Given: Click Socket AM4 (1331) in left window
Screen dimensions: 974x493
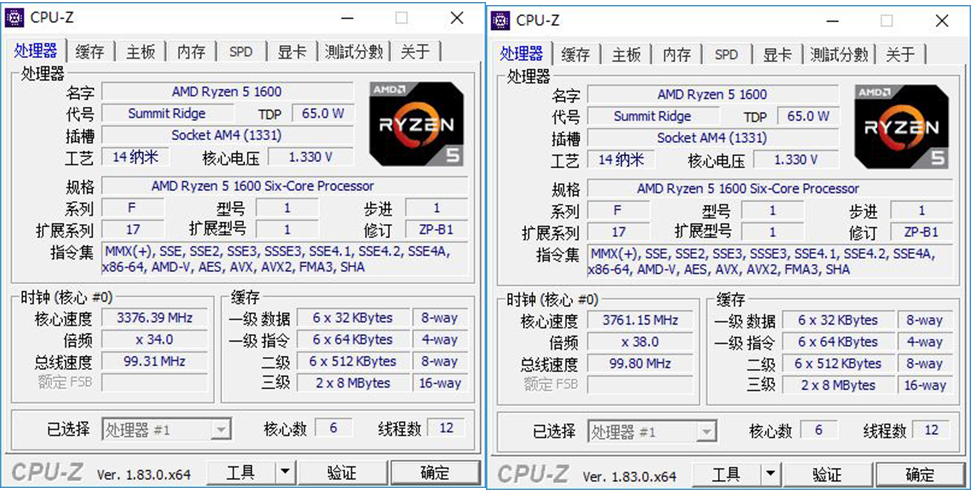Looking at the screenshot, I should [x=227, y=135].
